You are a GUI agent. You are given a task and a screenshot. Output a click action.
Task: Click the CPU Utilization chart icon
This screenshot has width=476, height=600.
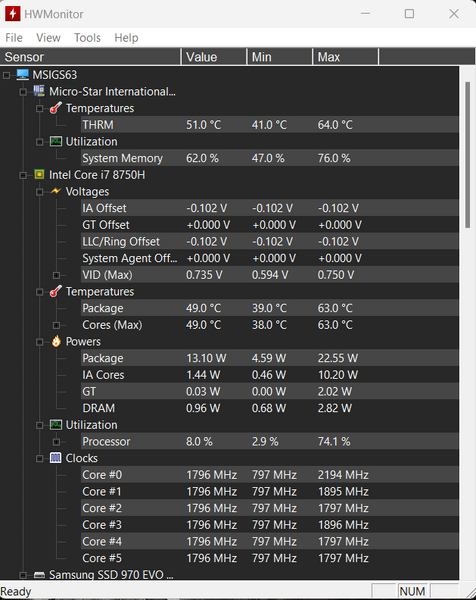point(56,425)
